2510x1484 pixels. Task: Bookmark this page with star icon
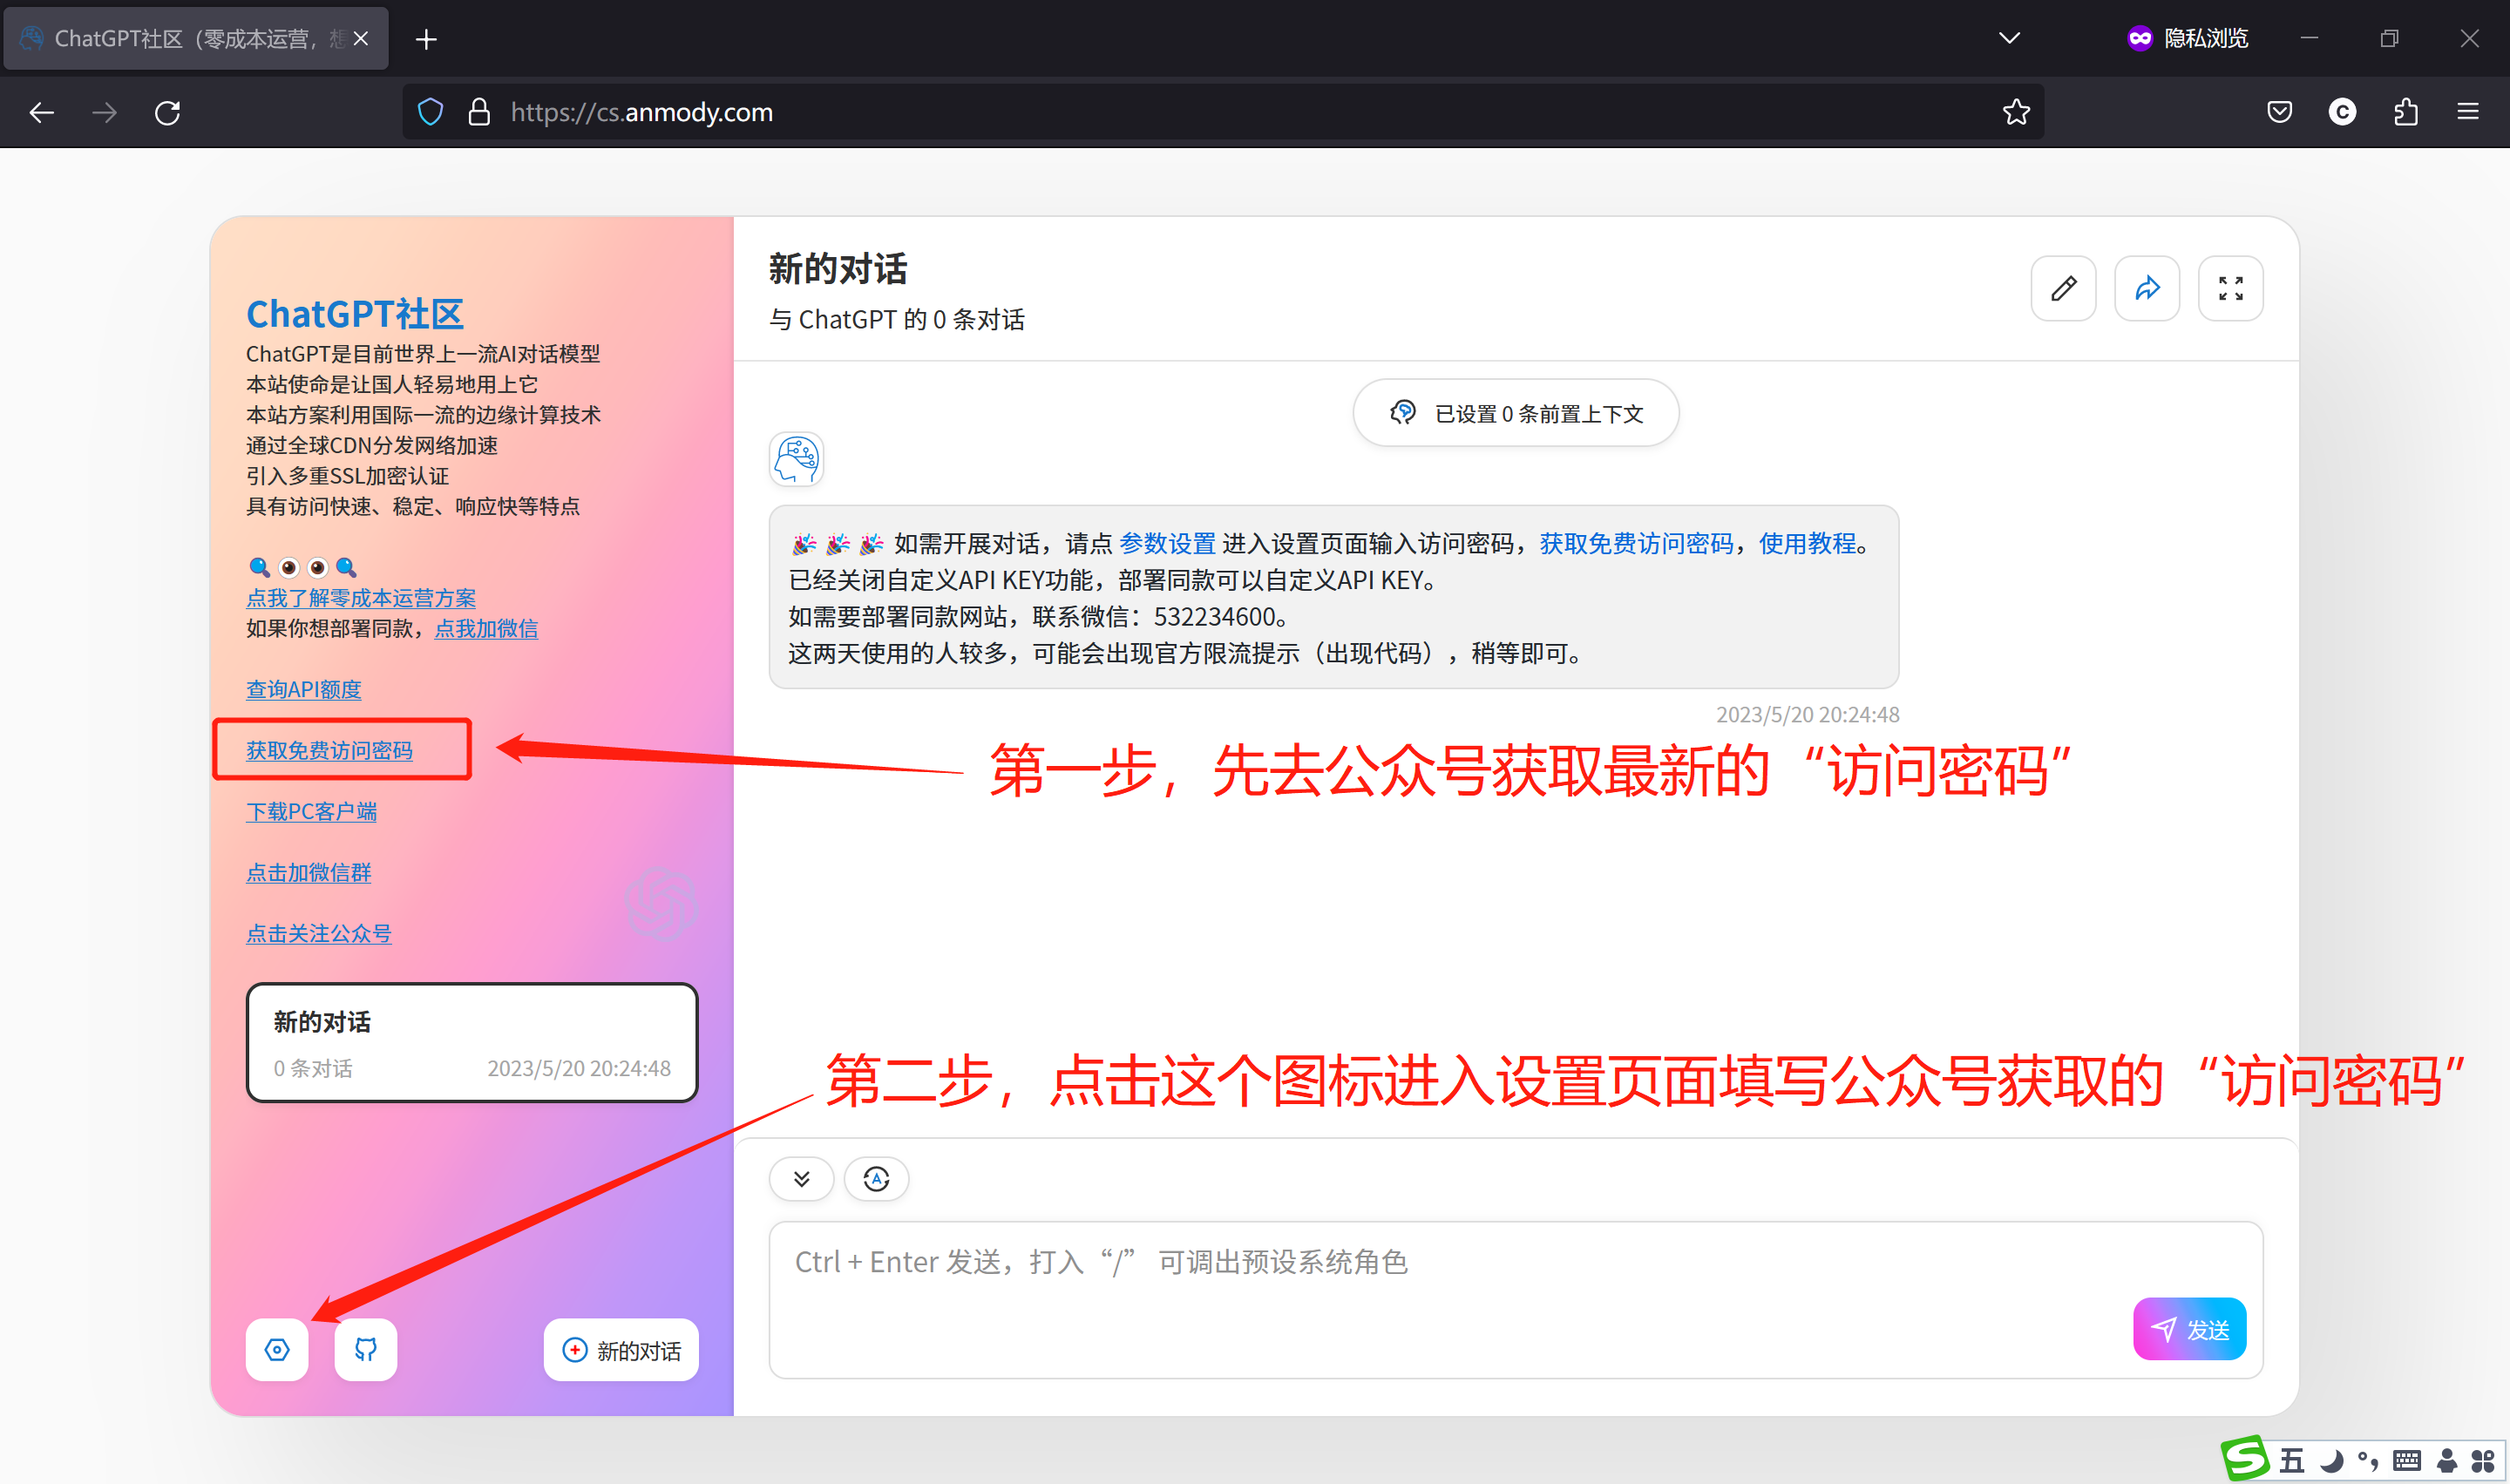[x=2016, y=112]
